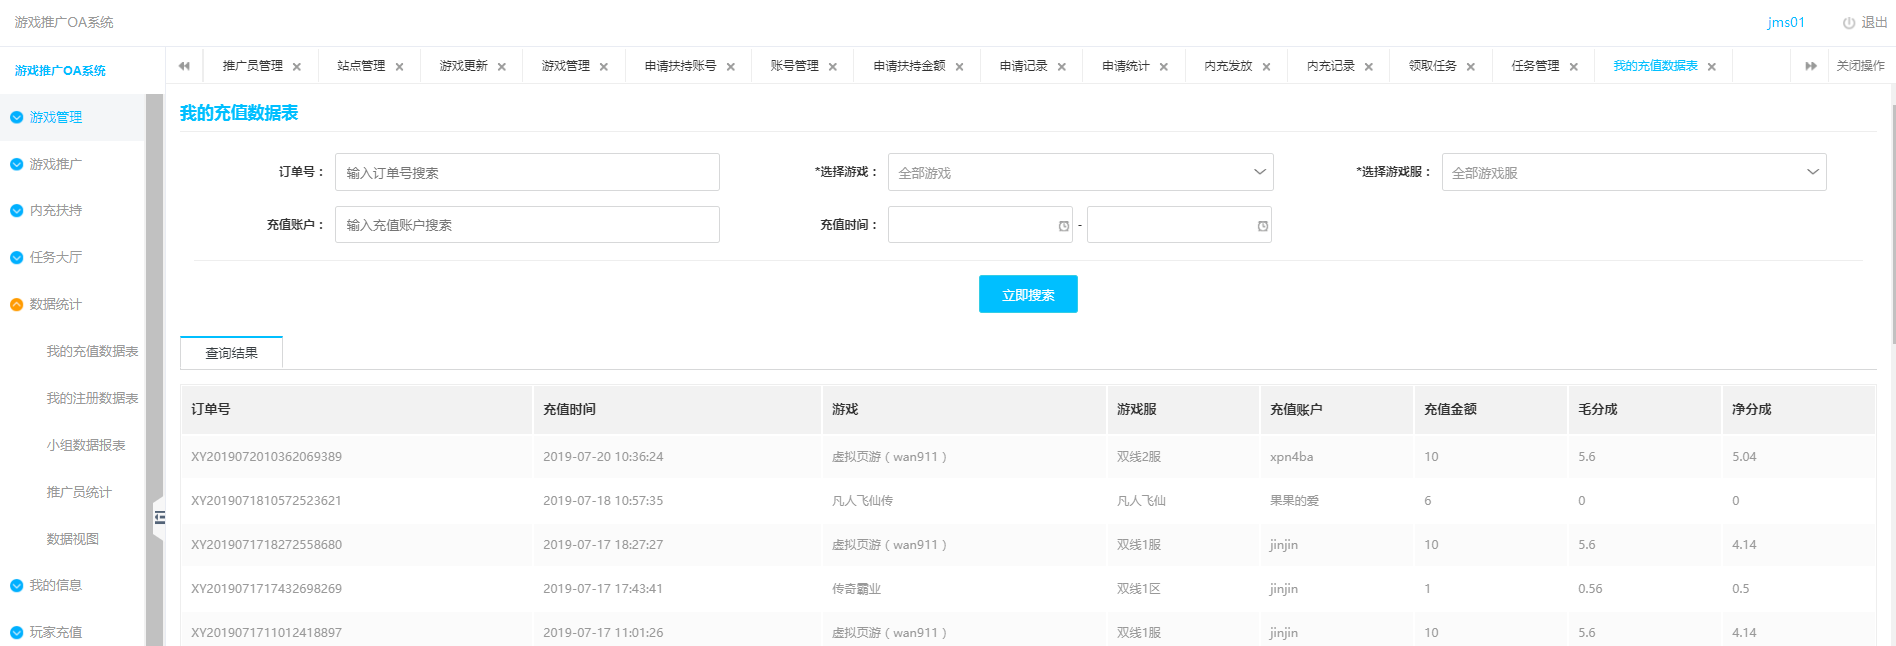Open start date calendar picker icon
Screen dimensions: 1896x646
coord(1063,226)
